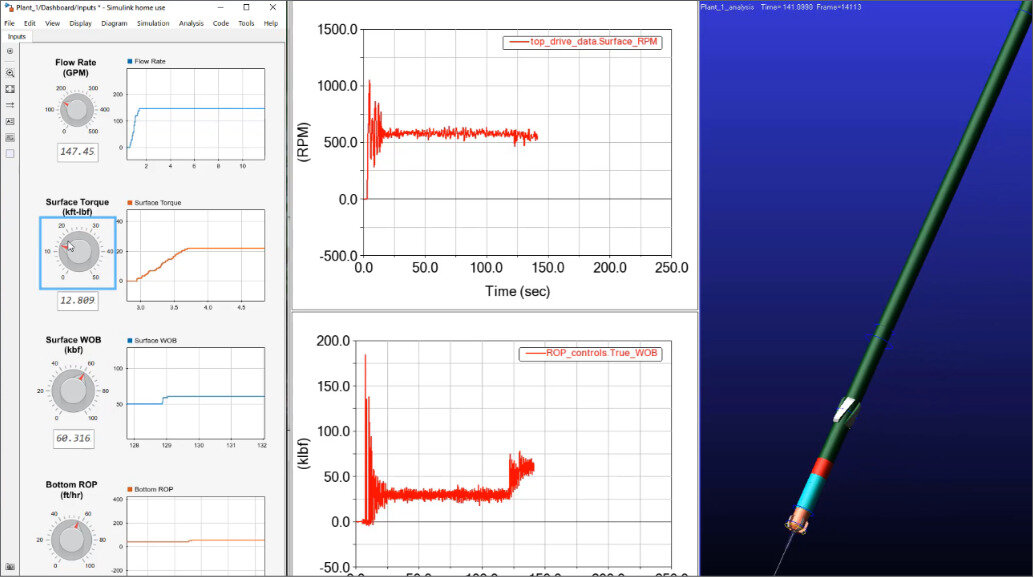Toggle the Flow Rate legend entry

(147, 61)
